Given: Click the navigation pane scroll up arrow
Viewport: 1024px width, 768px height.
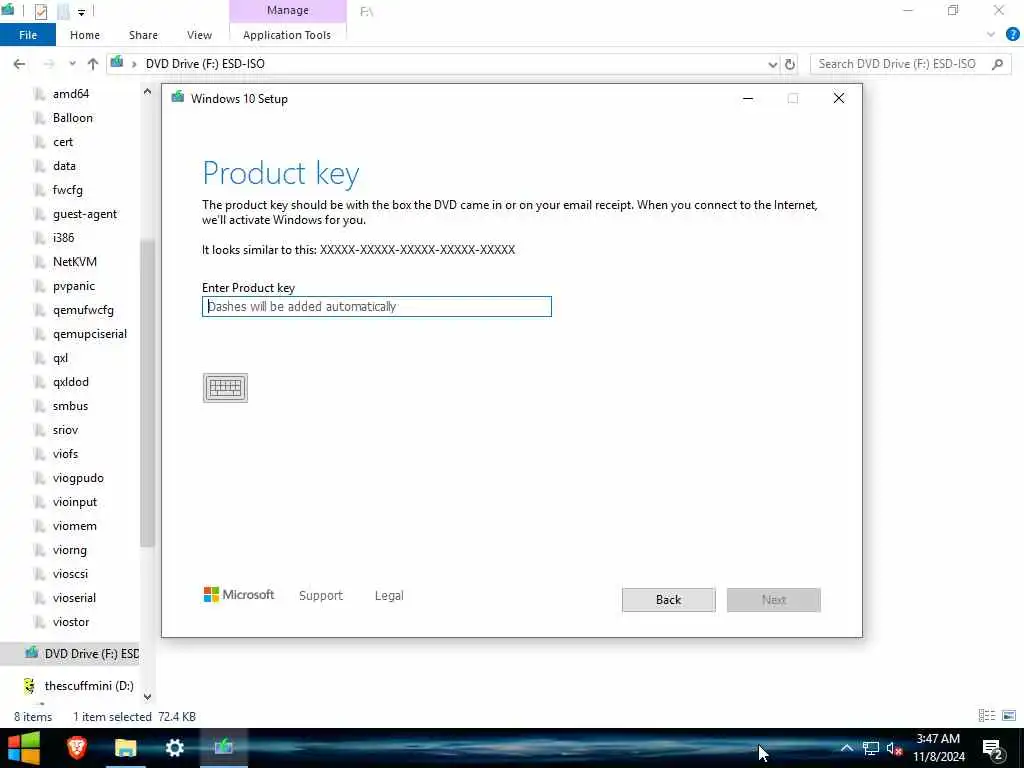Looking at the screenshot, I should click(147, 92).
